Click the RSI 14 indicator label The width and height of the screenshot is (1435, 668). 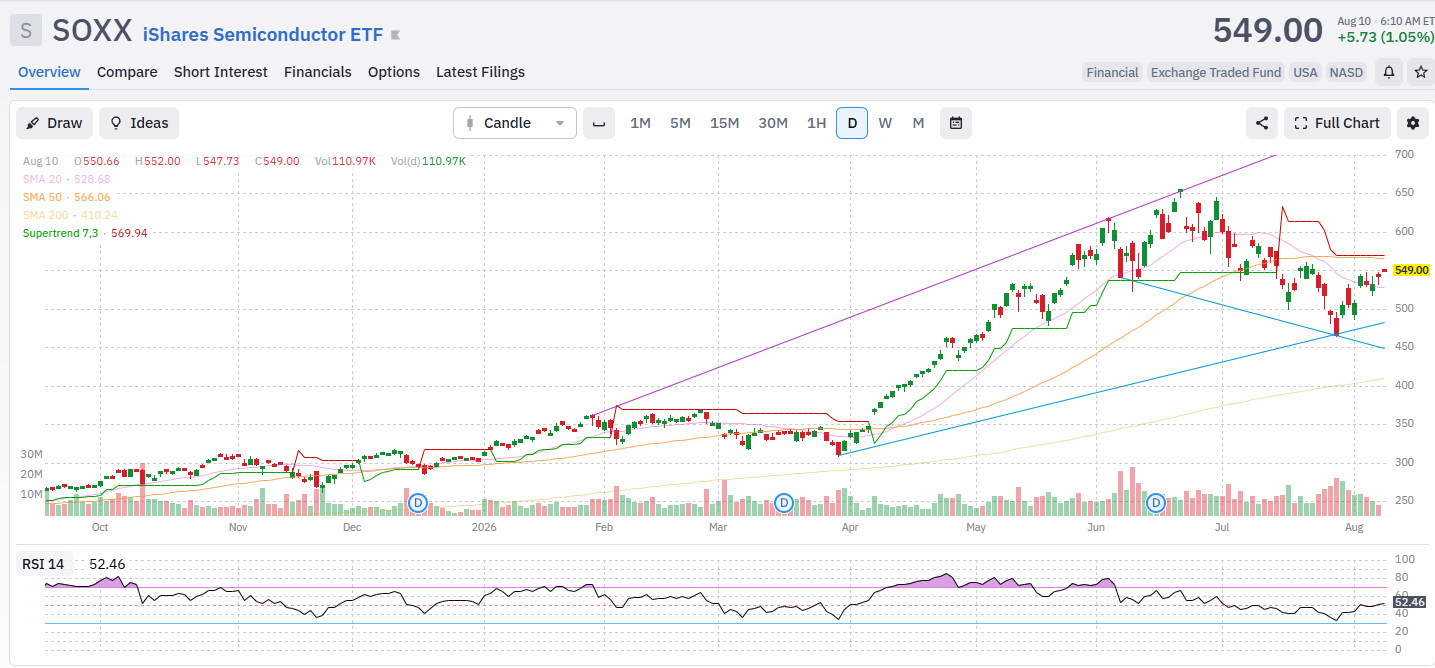click(x=43, y=564)
